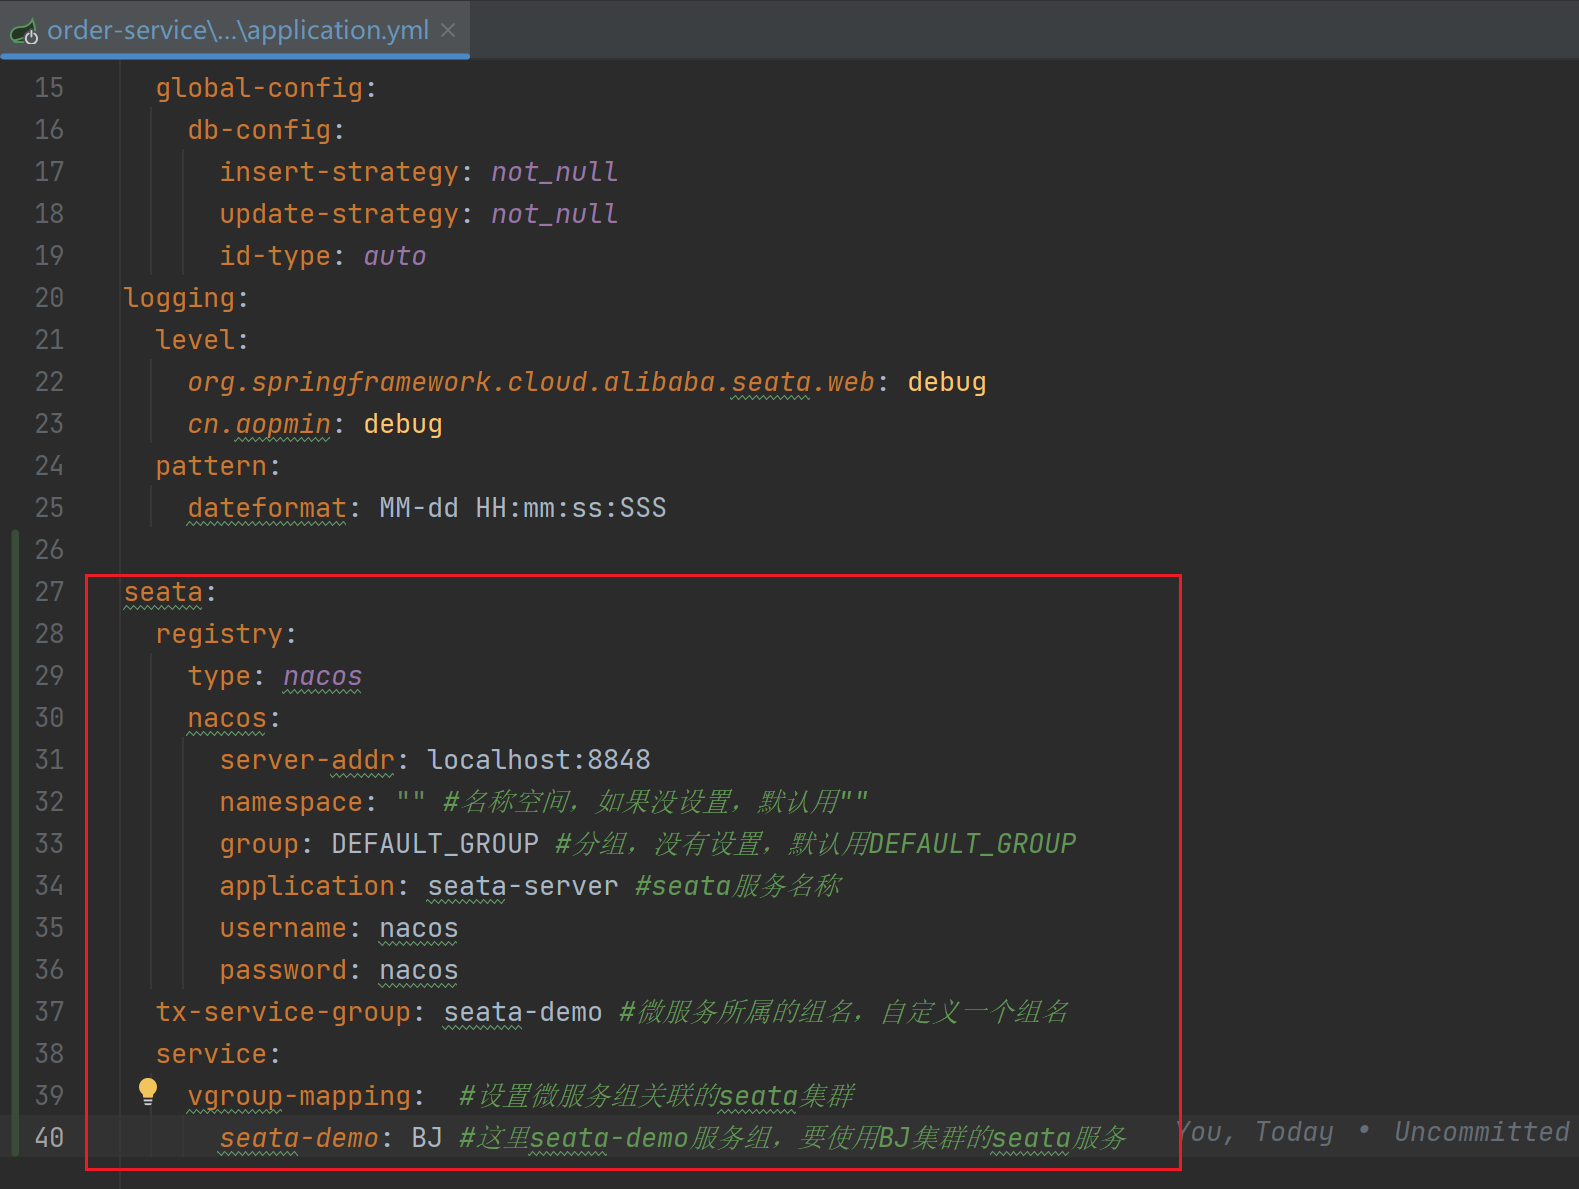Click the 'id-type' value auto
1579x1189 pixels.
pos(395,256)
